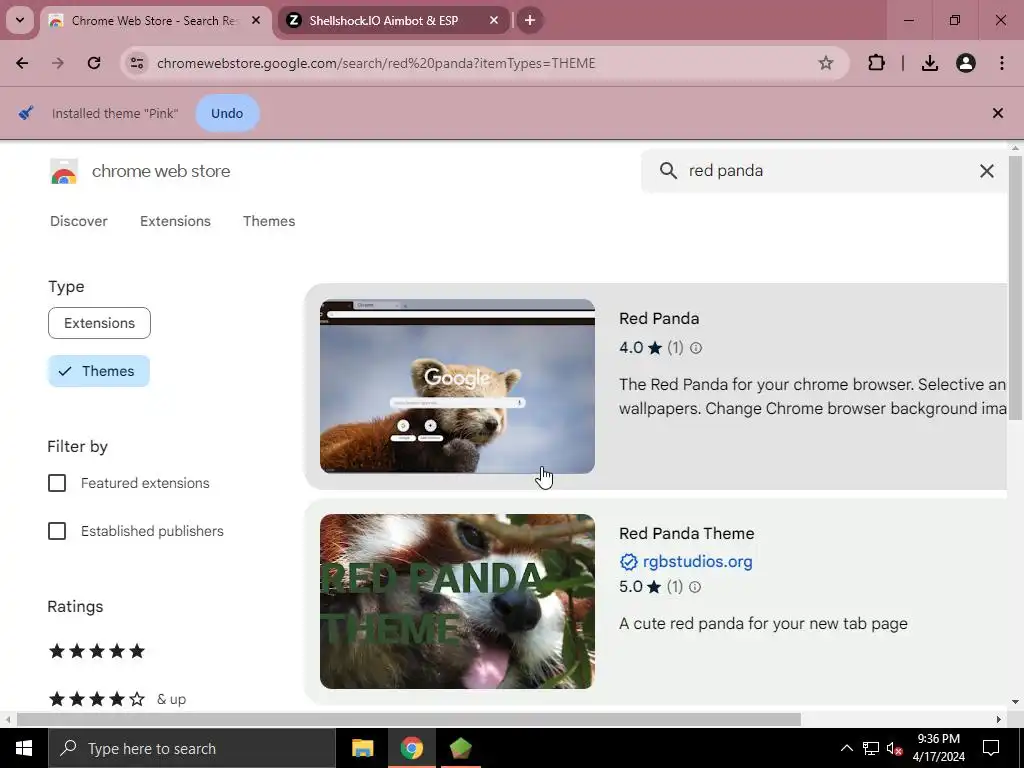Image resolution: width=1024 pixels, height=768 pixels.
Task: Deselect the Themes type chip
Action: (x=99, y=371)
